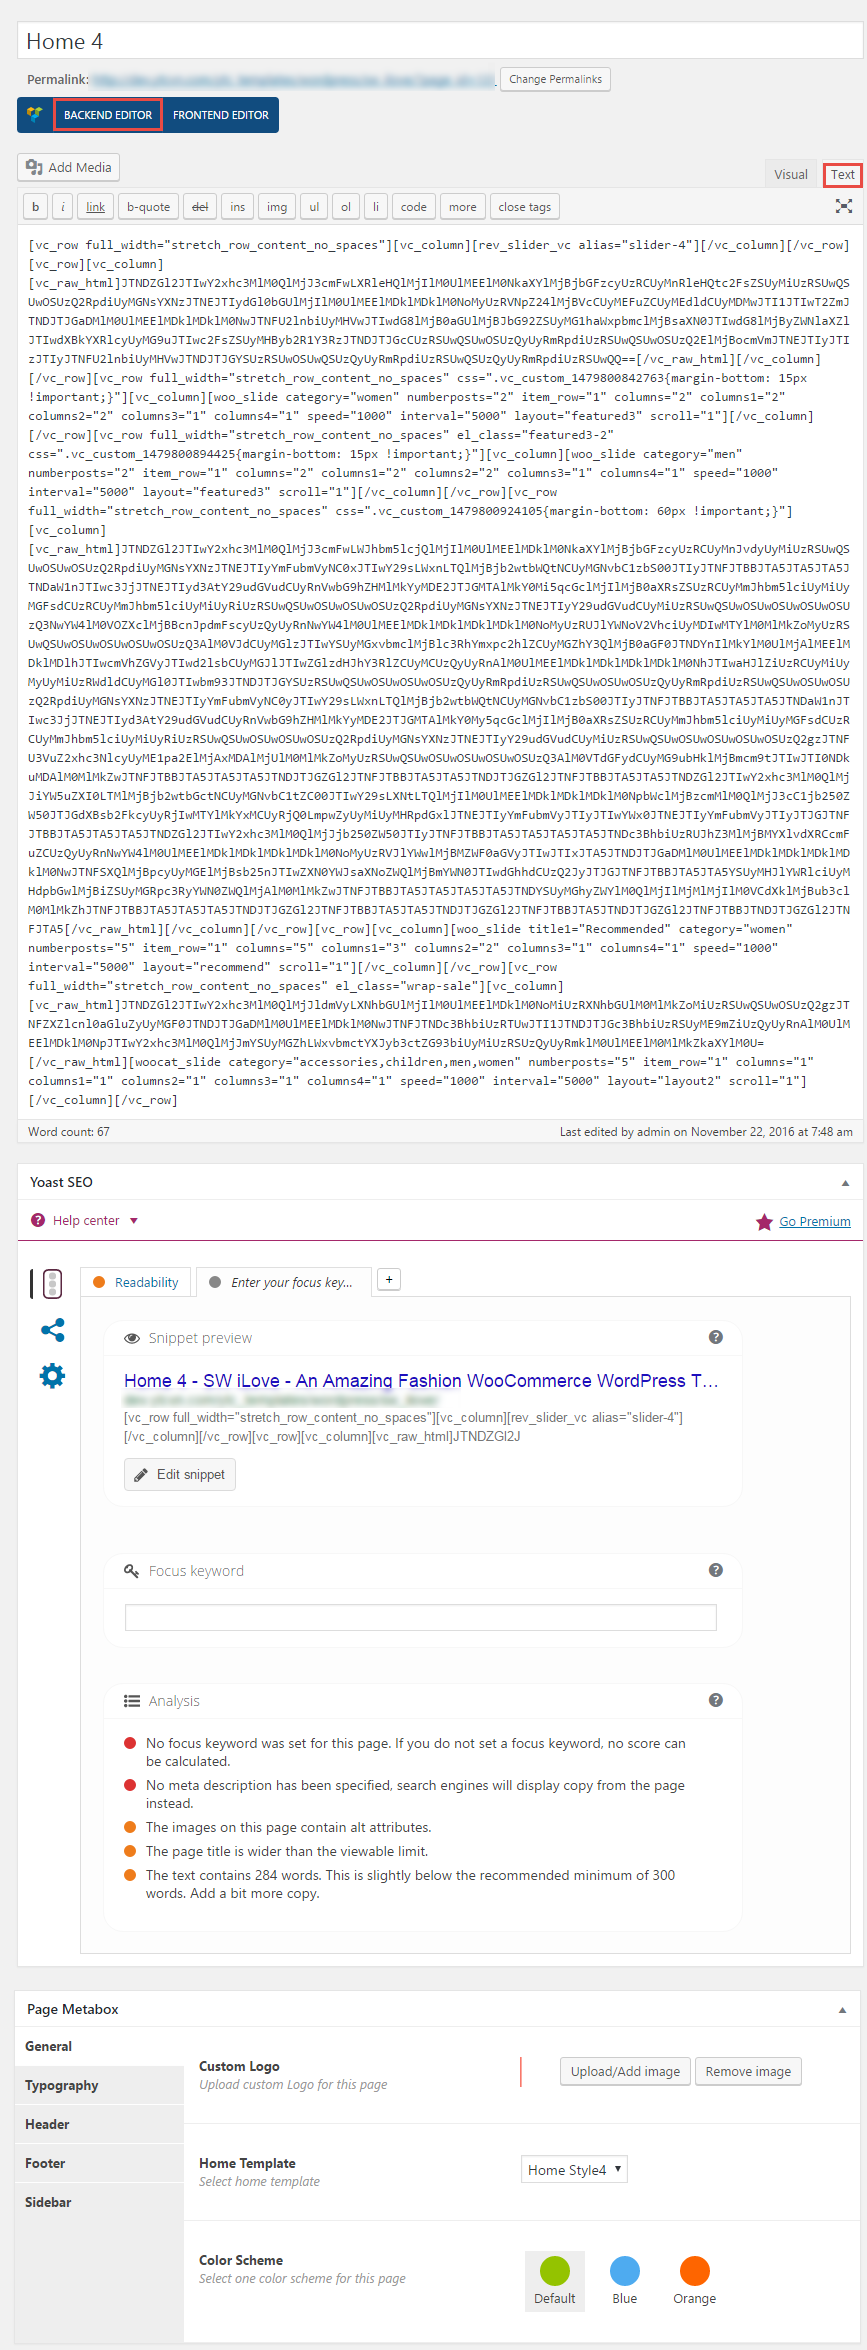Click inside the Focus keyword field
867x2350 pixels.
(420, 1617)
